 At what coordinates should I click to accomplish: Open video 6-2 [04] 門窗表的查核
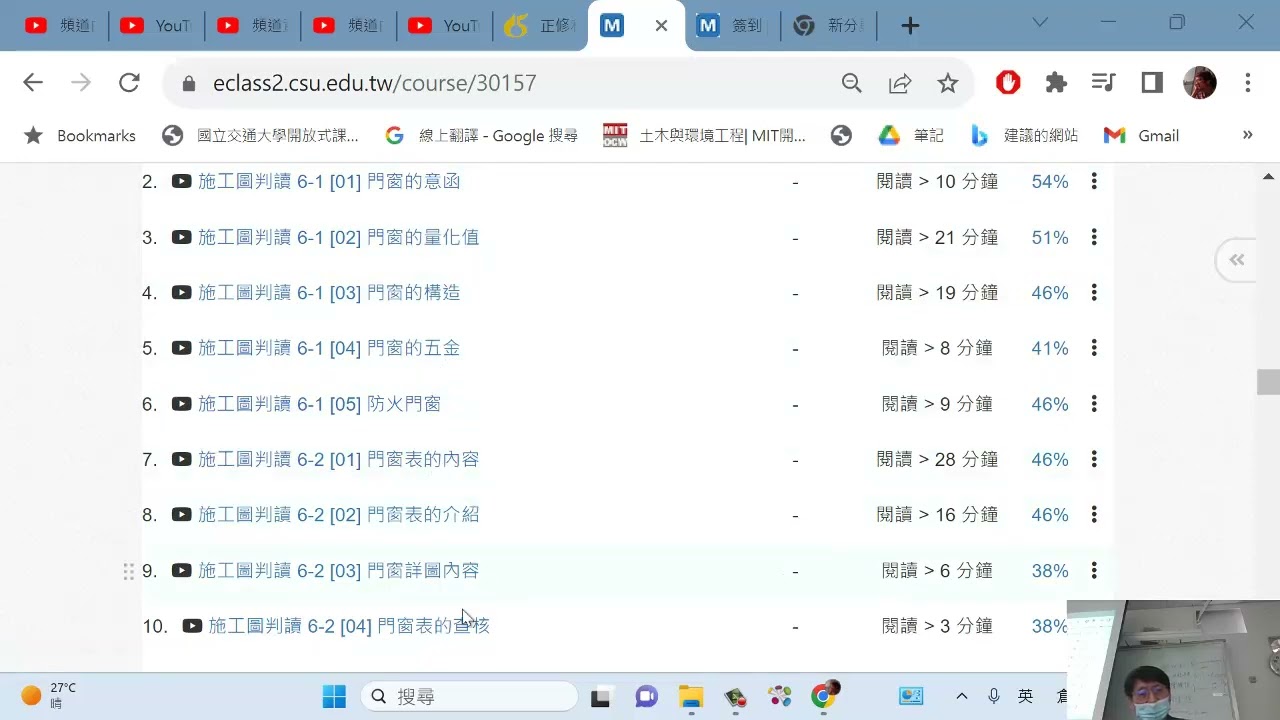pyautogui.click(x=349, y=626)
